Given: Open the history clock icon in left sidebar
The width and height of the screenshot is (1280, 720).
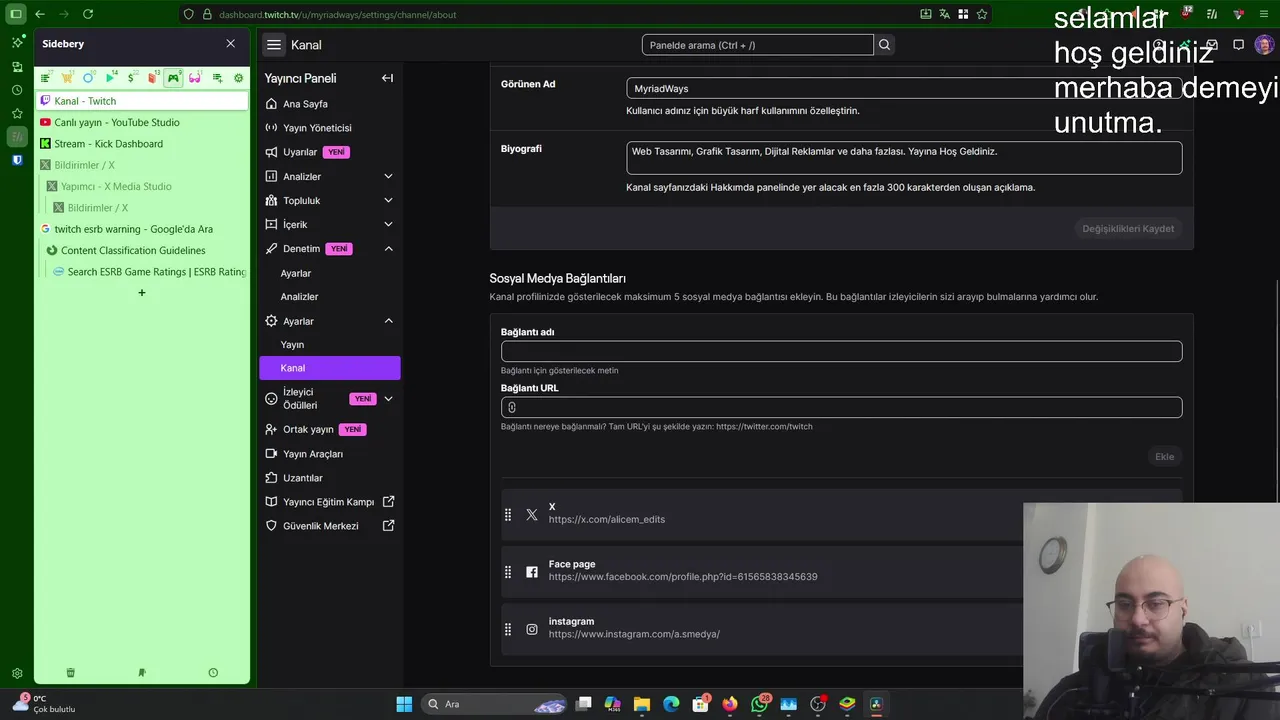Looking at the screenshot, I should [17, 90].
